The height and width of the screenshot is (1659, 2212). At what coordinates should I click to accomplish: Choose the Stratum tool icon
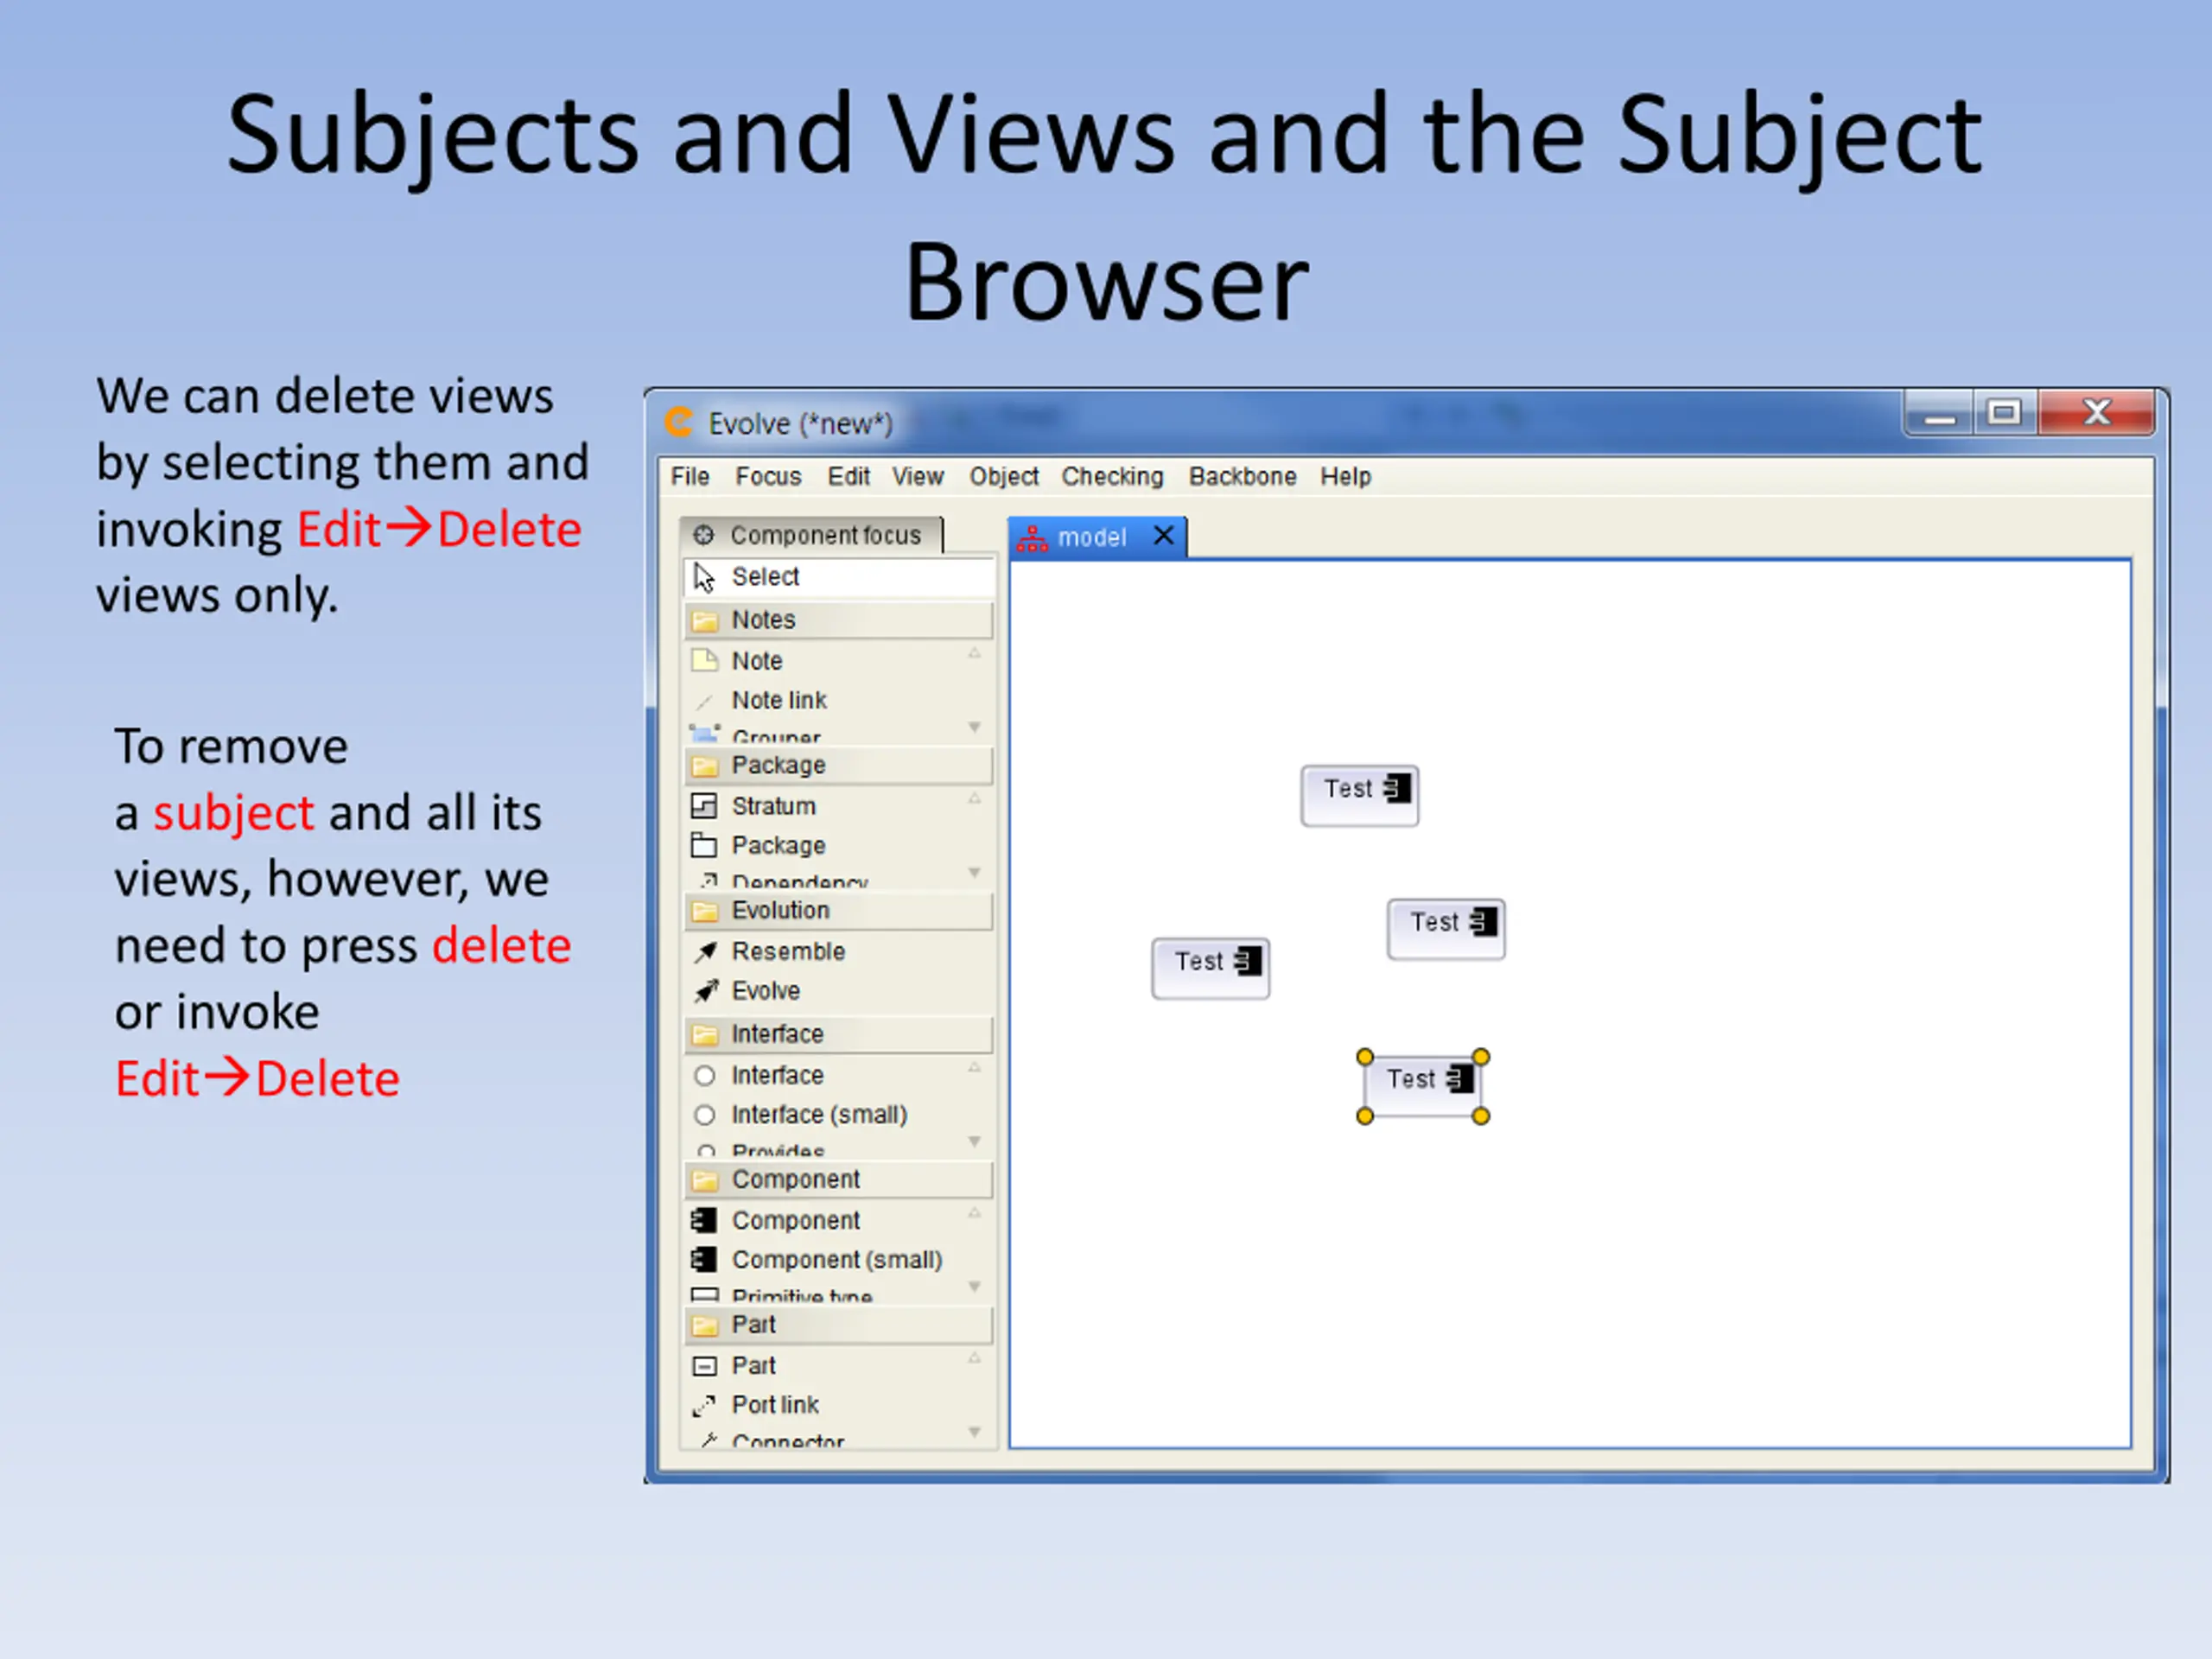coord(705,806)
